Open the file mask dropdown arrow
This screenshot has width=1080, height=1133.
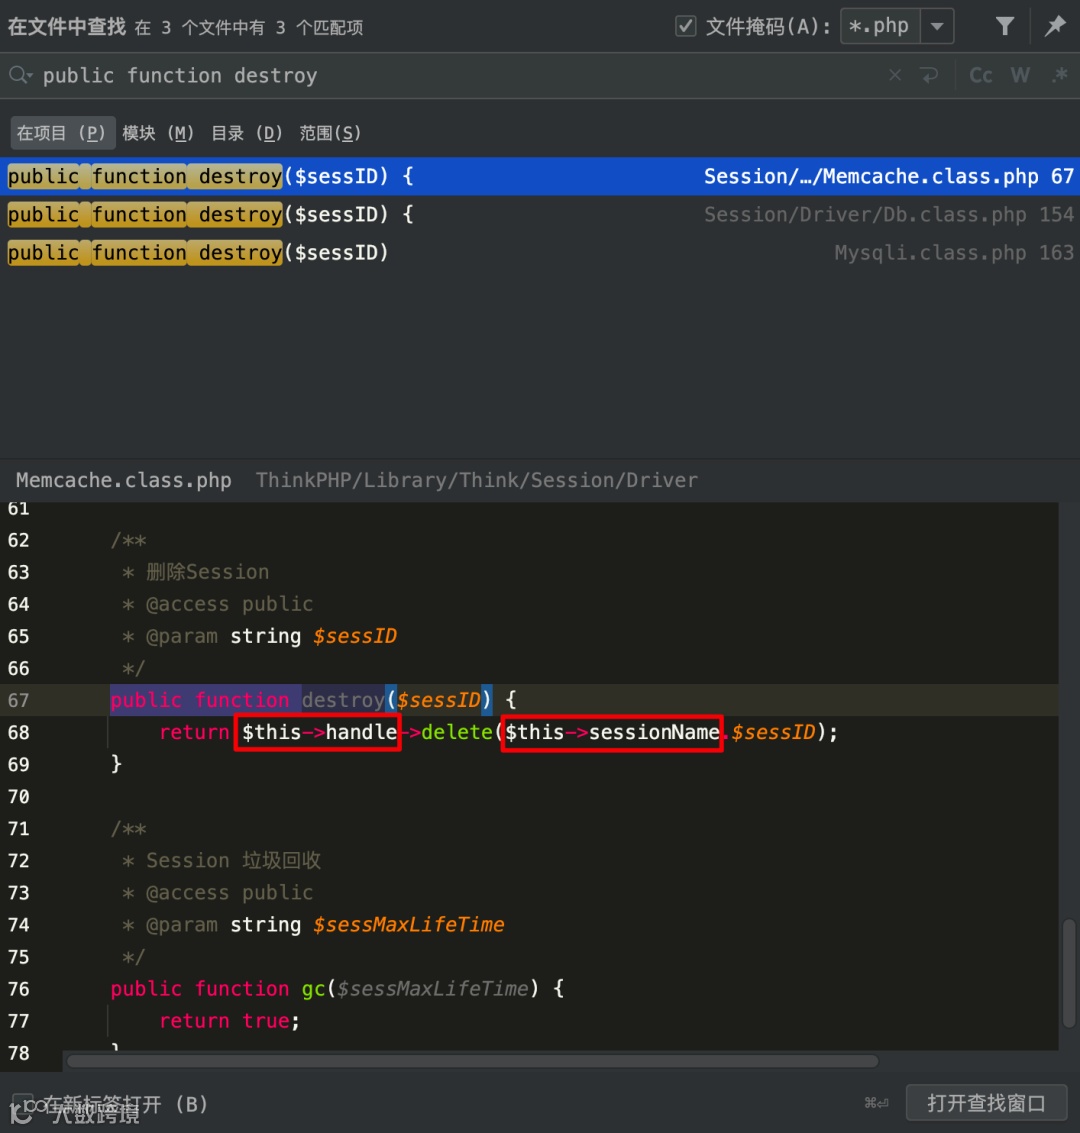(x=937, y=27)
